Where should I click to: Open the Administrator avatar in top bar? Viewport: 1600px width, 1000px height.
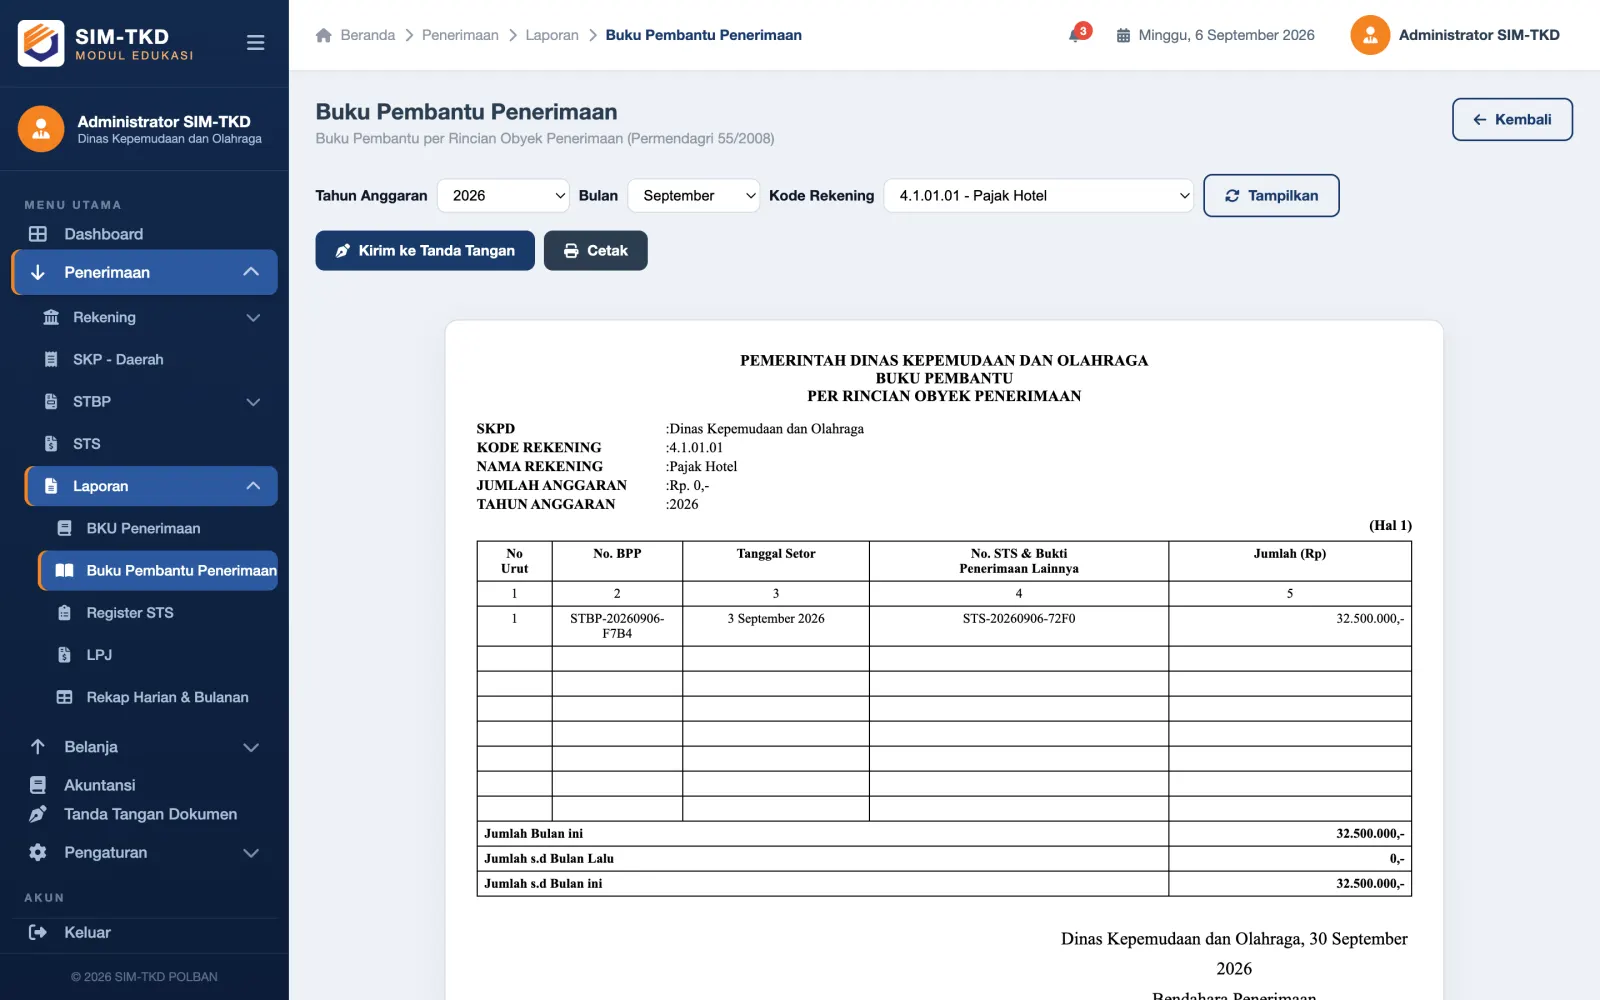1370,35
